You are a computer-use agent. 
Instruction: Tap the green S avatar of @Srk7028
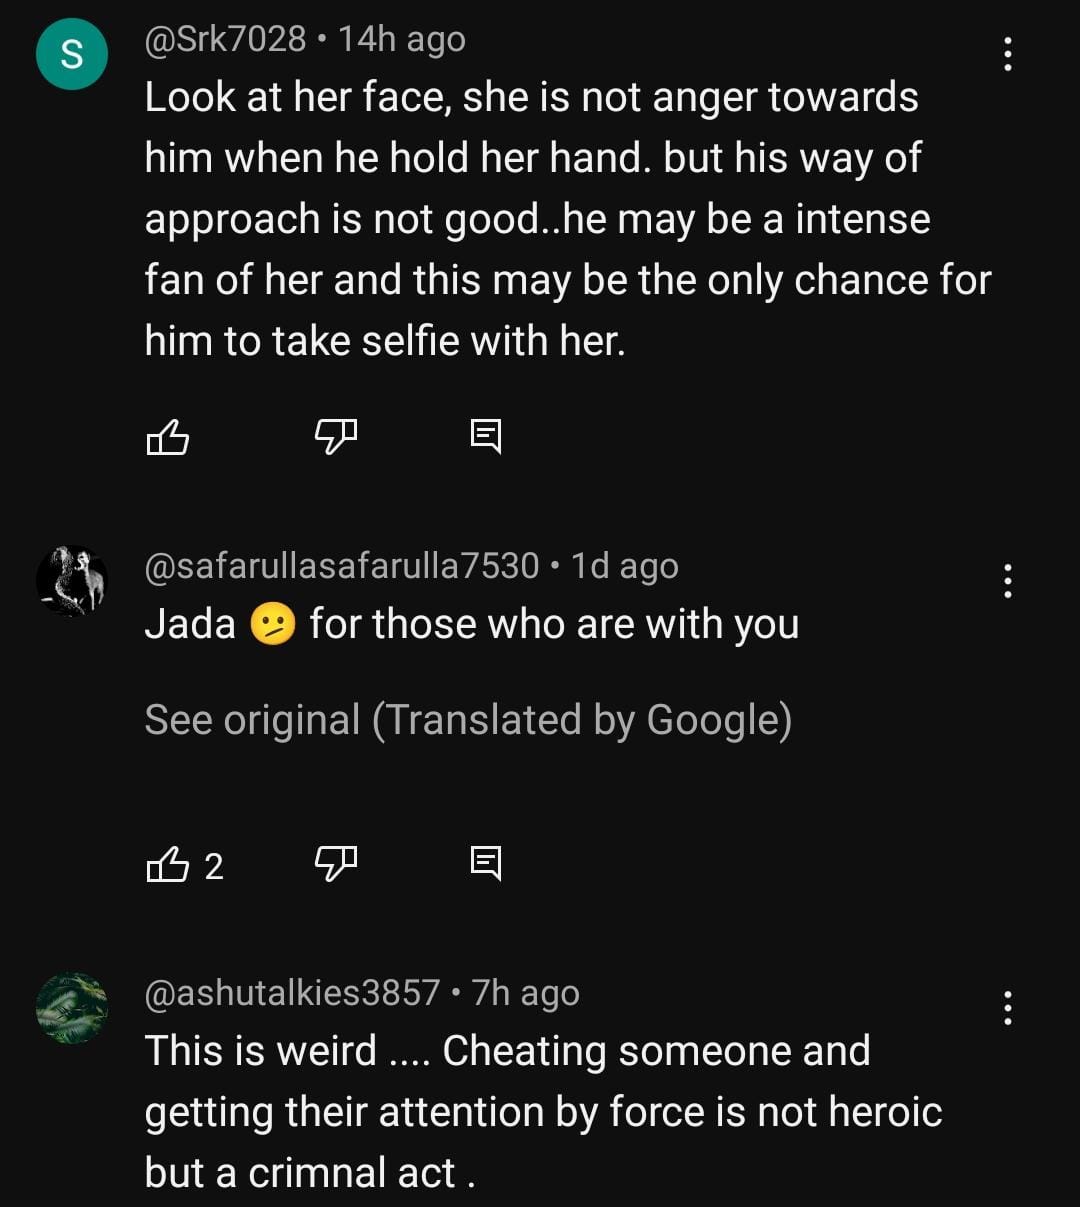72,54
